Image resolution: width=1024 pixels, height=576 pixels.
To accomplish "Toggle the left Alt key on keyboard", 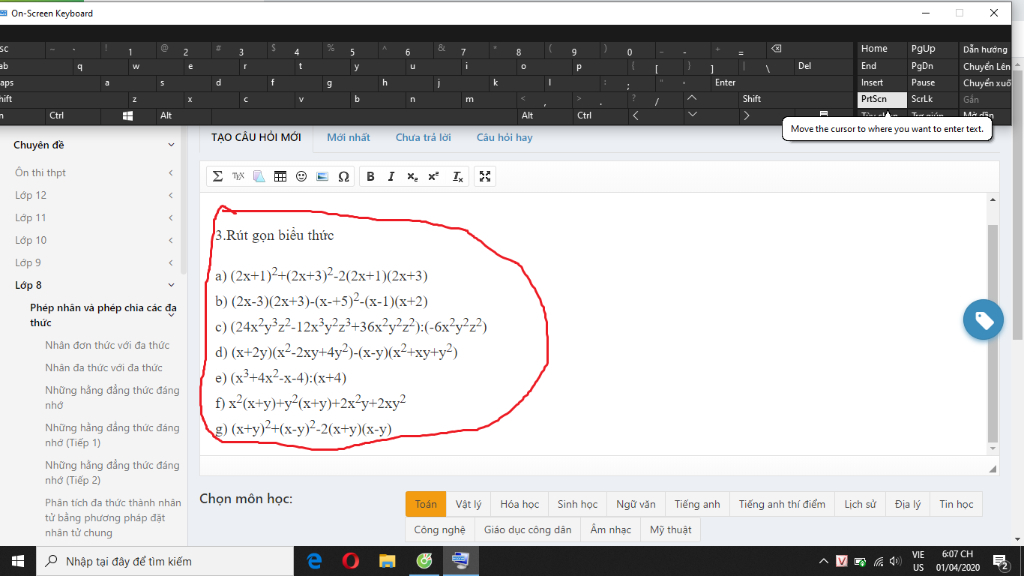I will point(183,116).
